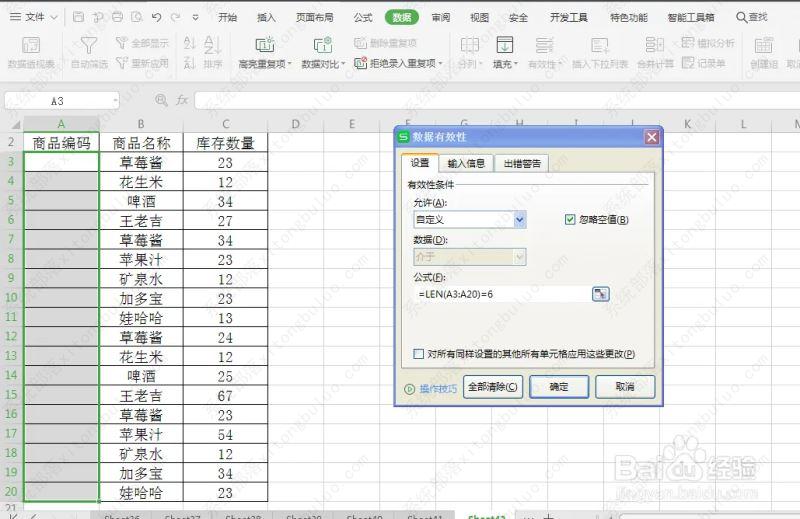Click the 数据对比 data compare icon
The image size is (800, 519).
pos(322,45)
